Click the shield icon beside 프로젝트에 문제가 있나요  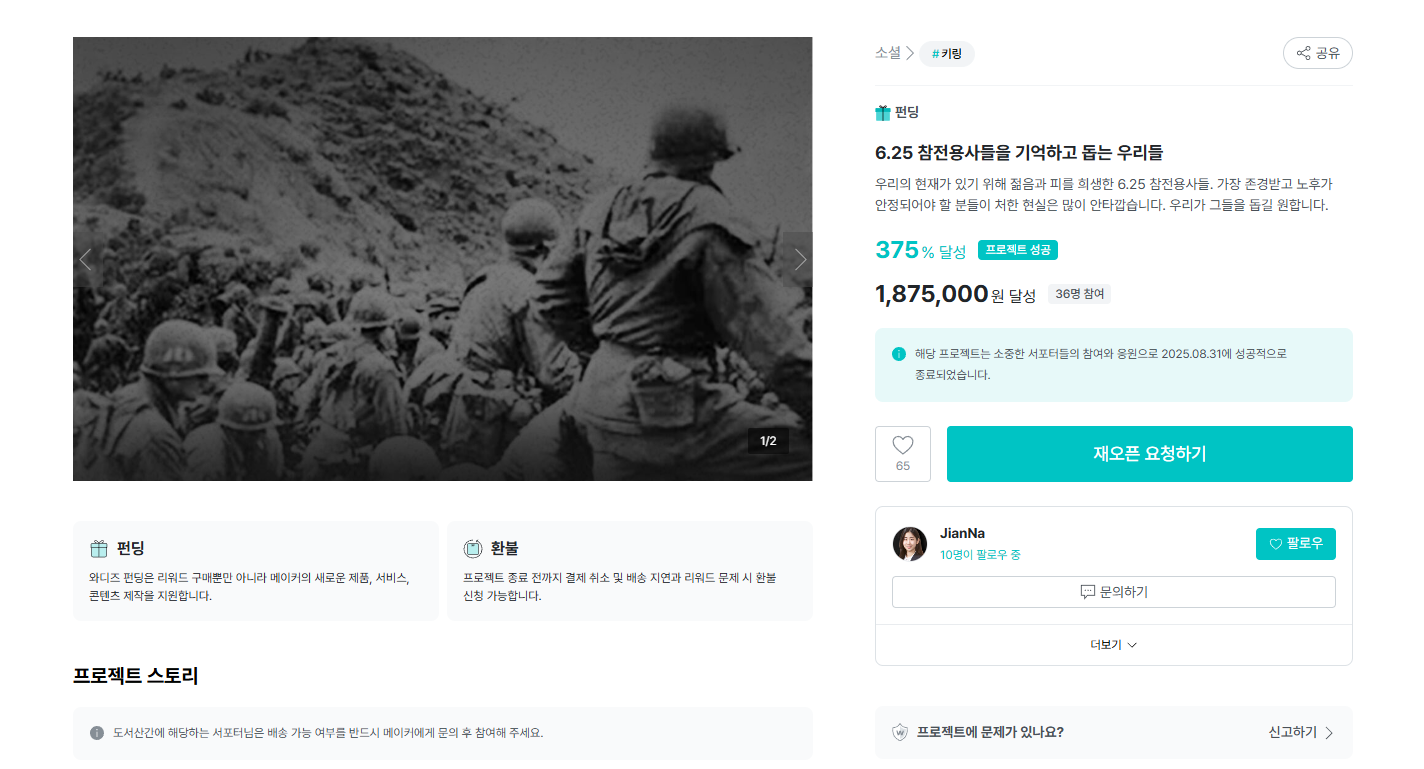pyautogui.click(x=900, y=733)
